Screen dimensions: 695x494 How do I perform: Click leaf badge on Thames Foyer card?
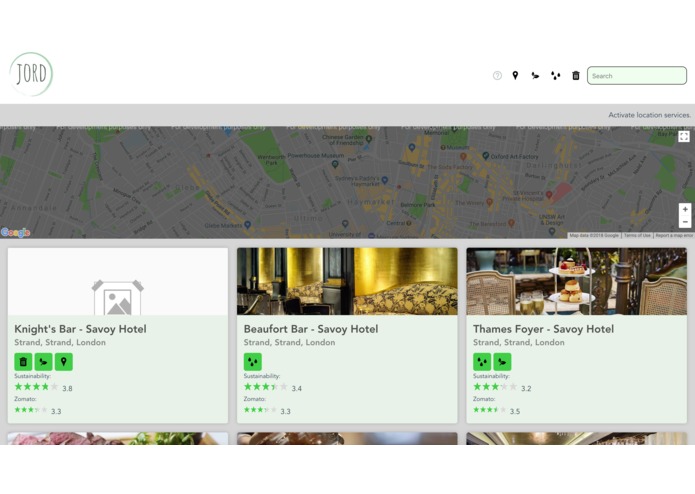point(502,362)
